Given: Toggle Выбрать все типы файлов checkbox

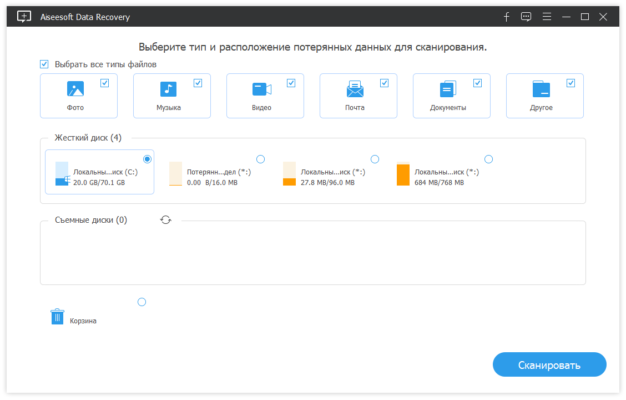Looking at the screenshot, I should coord(44,64).
